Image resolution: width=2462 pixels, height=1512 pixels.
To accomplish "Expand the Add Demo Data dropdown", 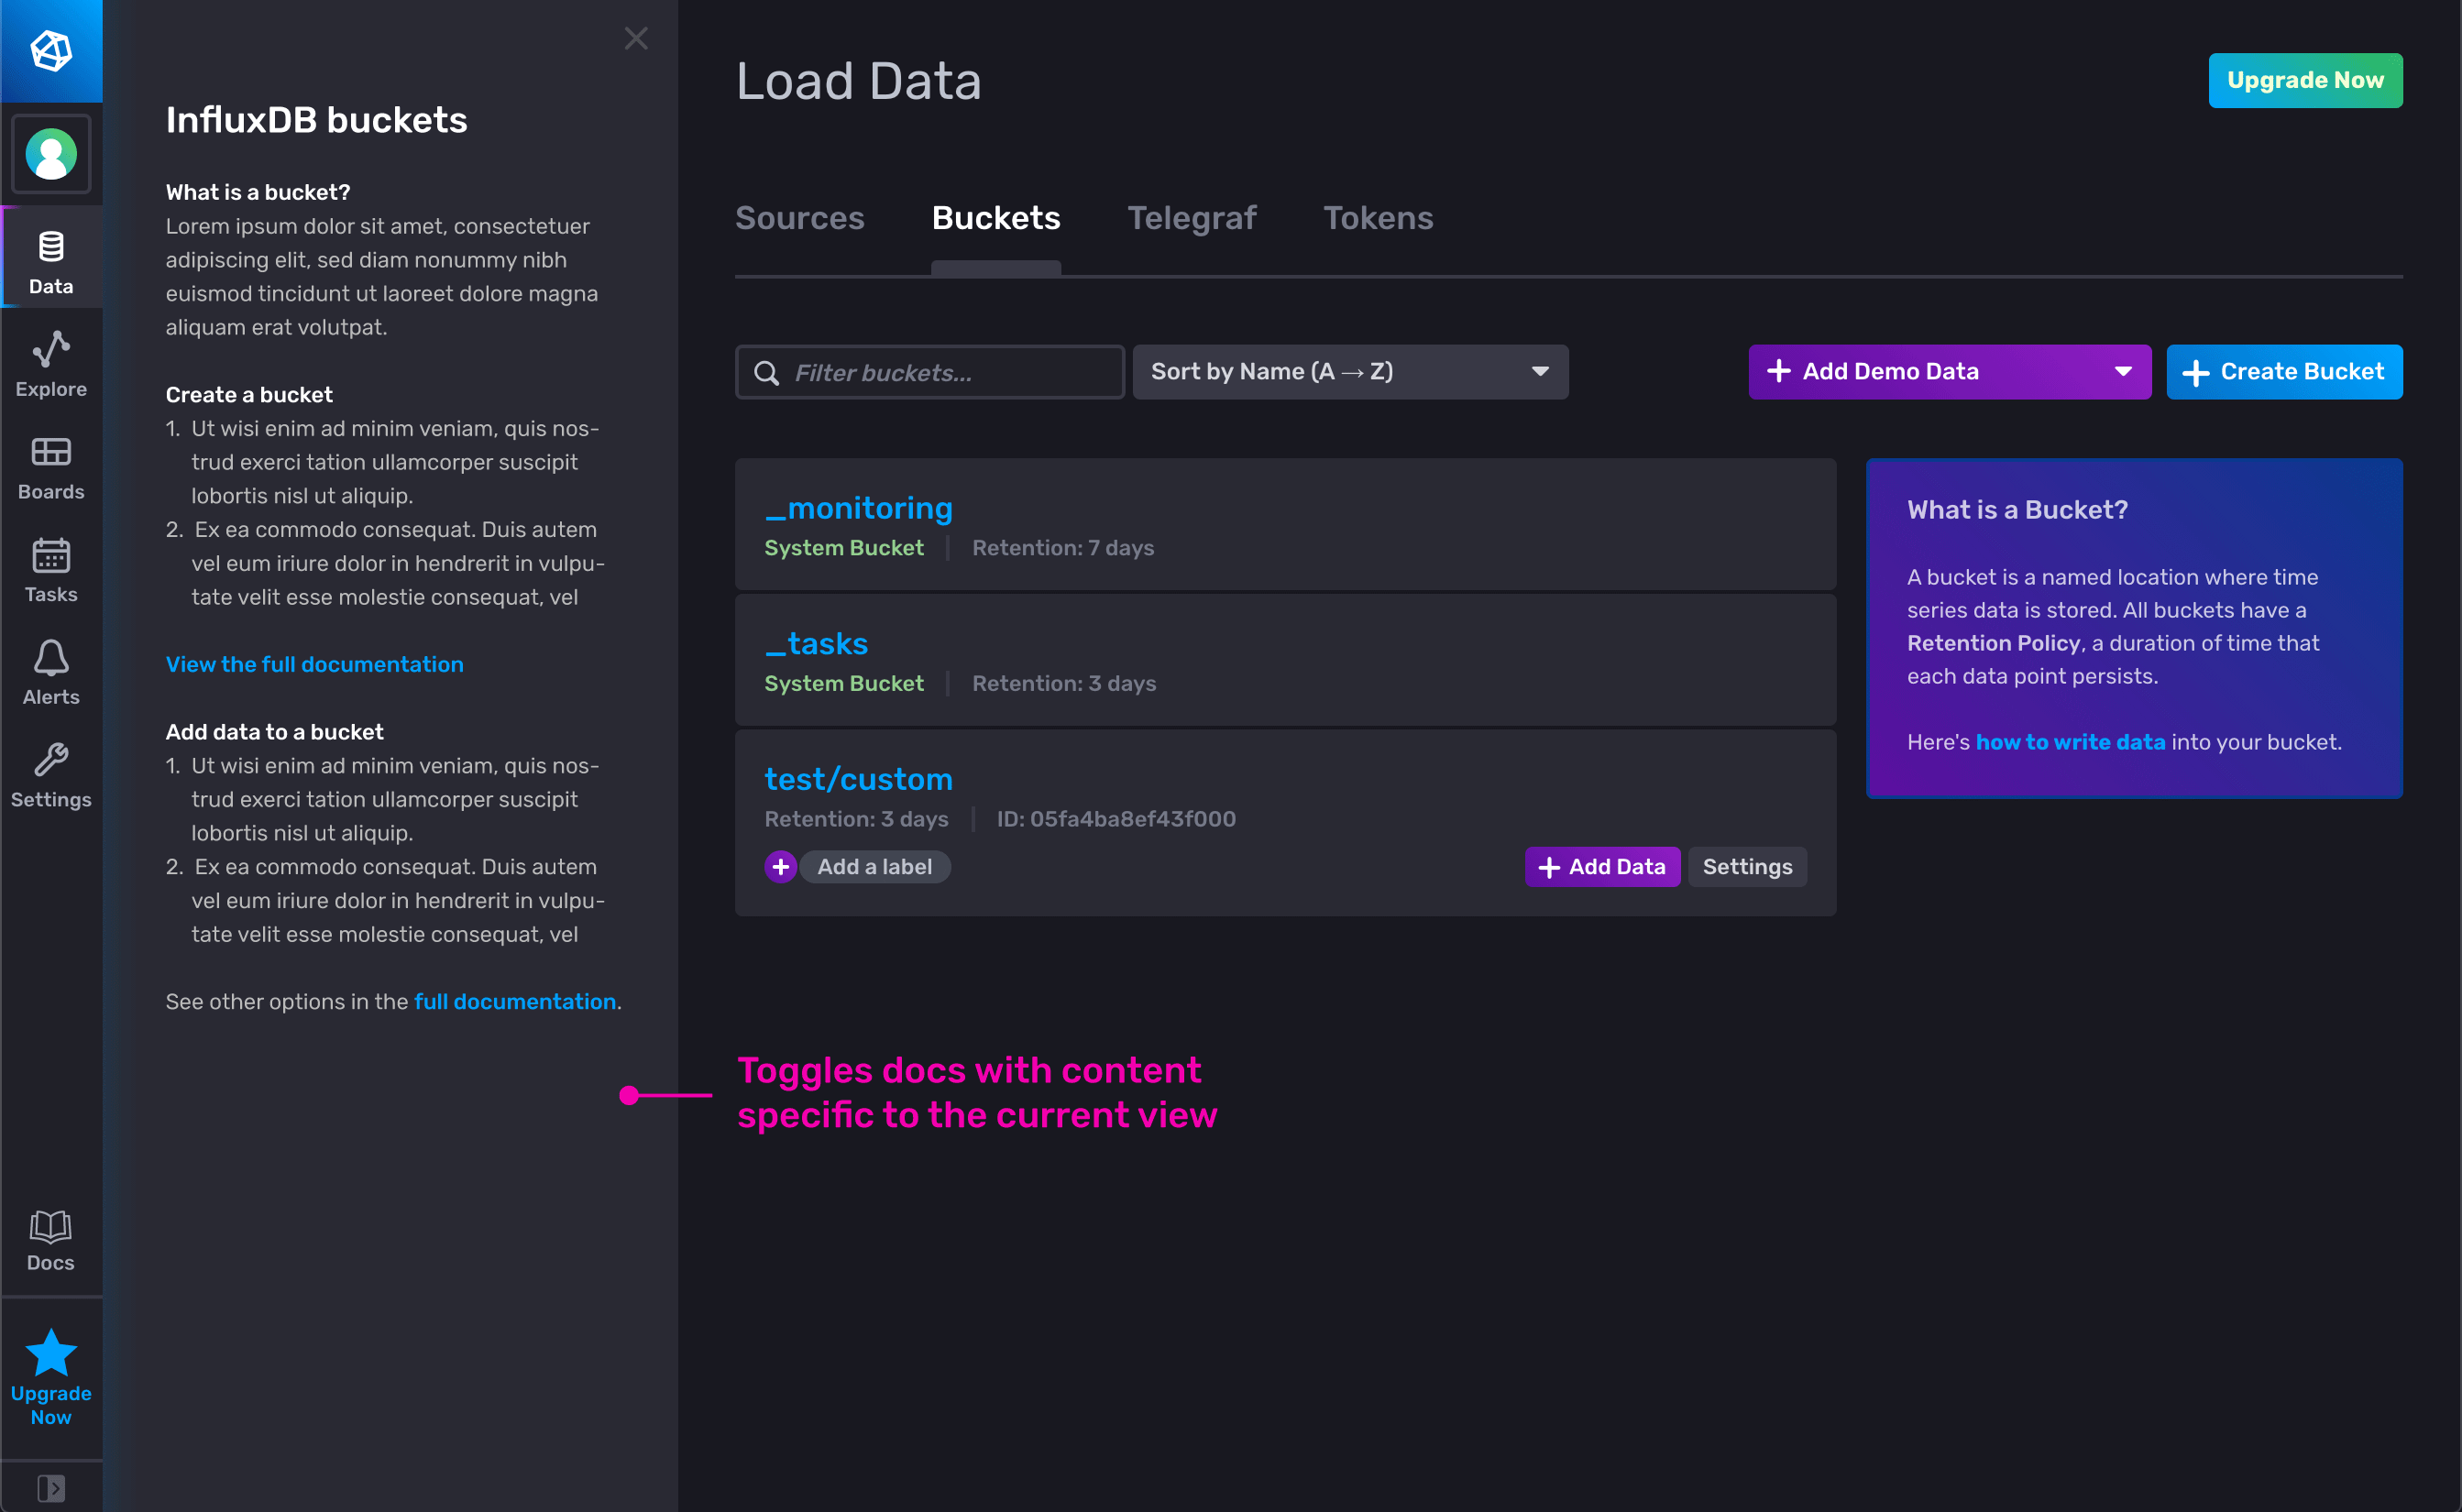I will 1949,372.
